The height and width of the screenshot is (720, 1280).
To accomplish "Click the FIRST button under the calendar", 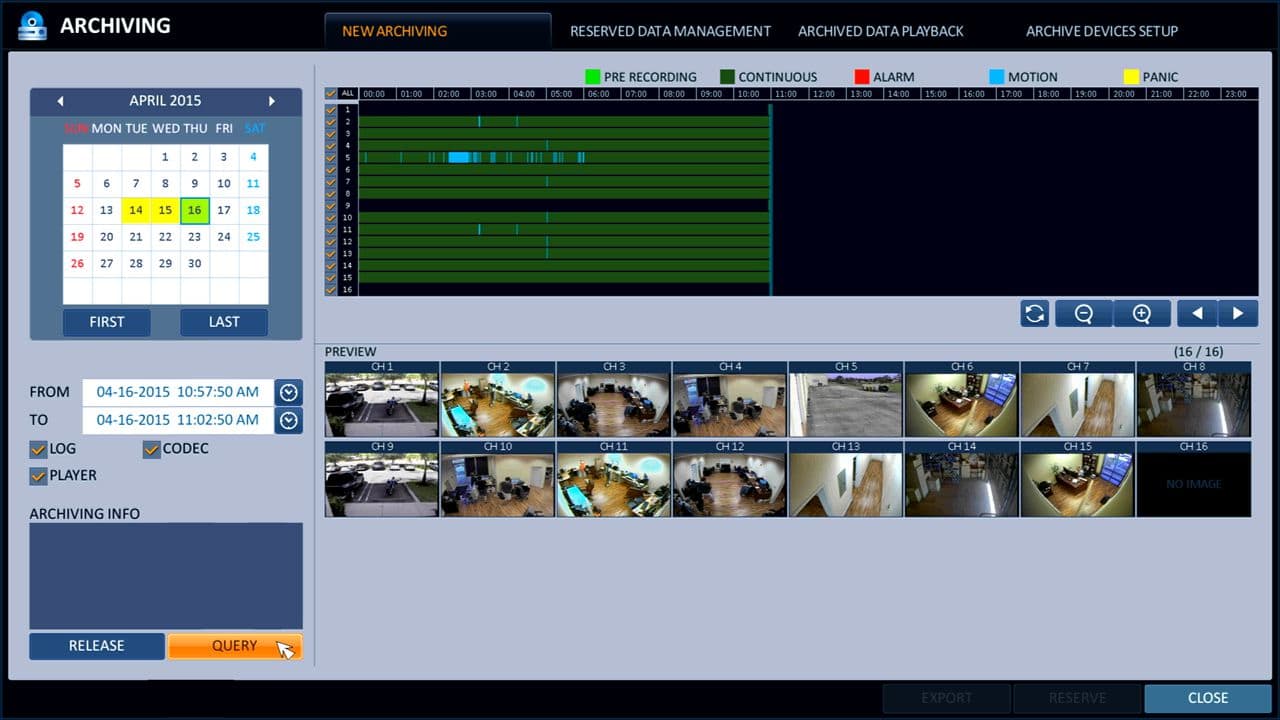I will (x=107, y=322).
